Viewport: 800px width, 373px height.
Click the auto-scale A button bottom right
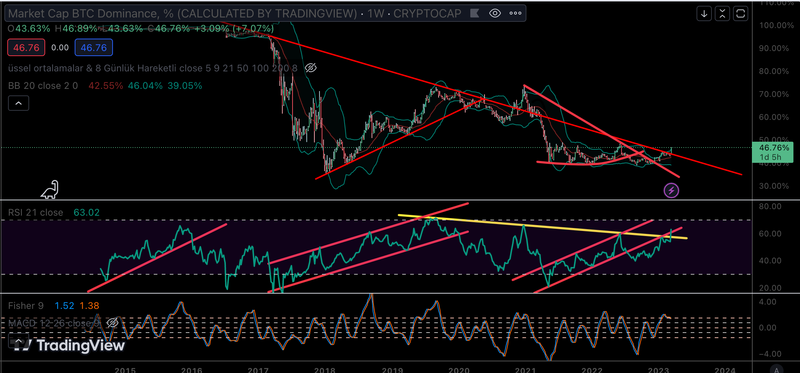[776, 369]
